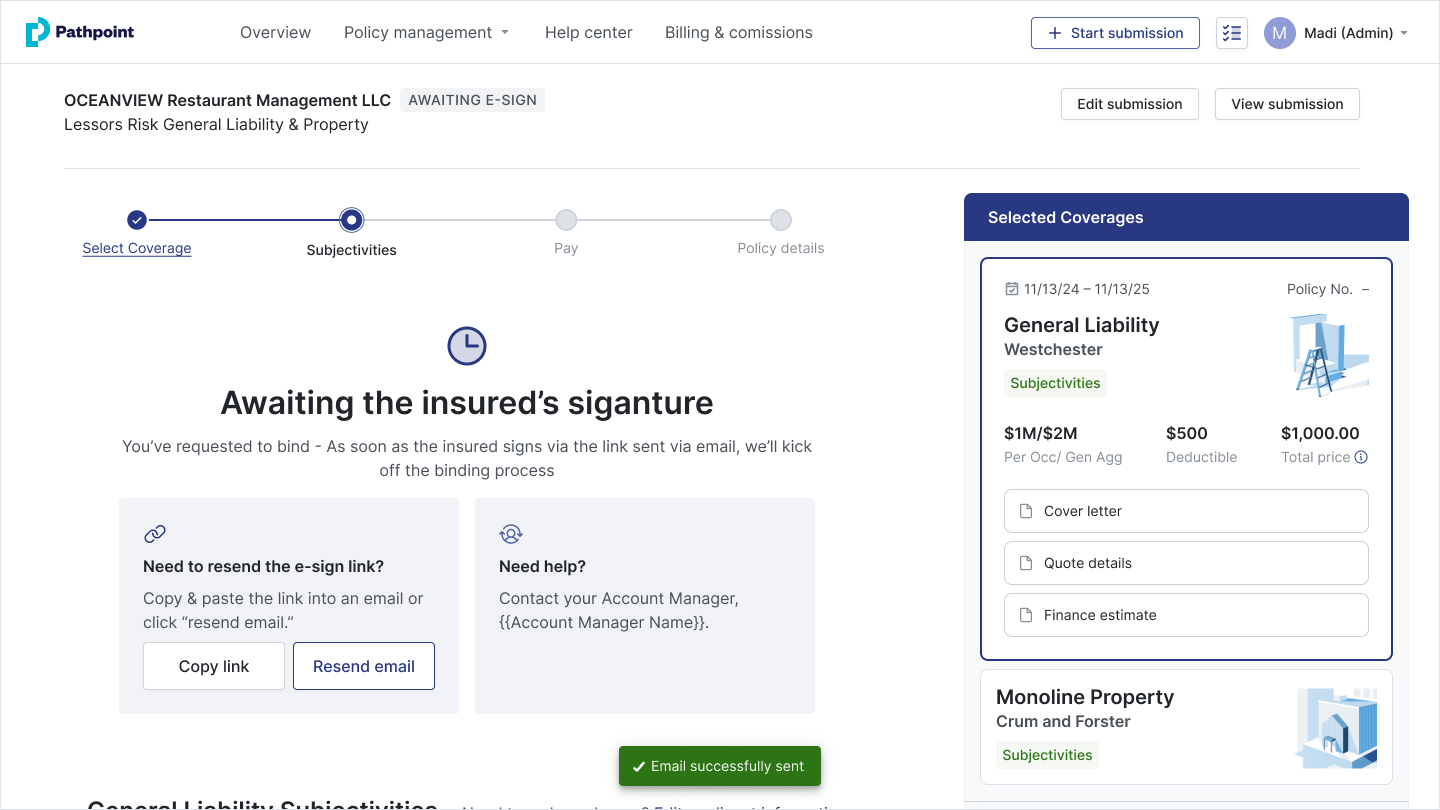Image resolution: width=1440 pixels, height=810 pixels.
Task: Go back to Select Coverage step
Action: [x=137, y=248]
